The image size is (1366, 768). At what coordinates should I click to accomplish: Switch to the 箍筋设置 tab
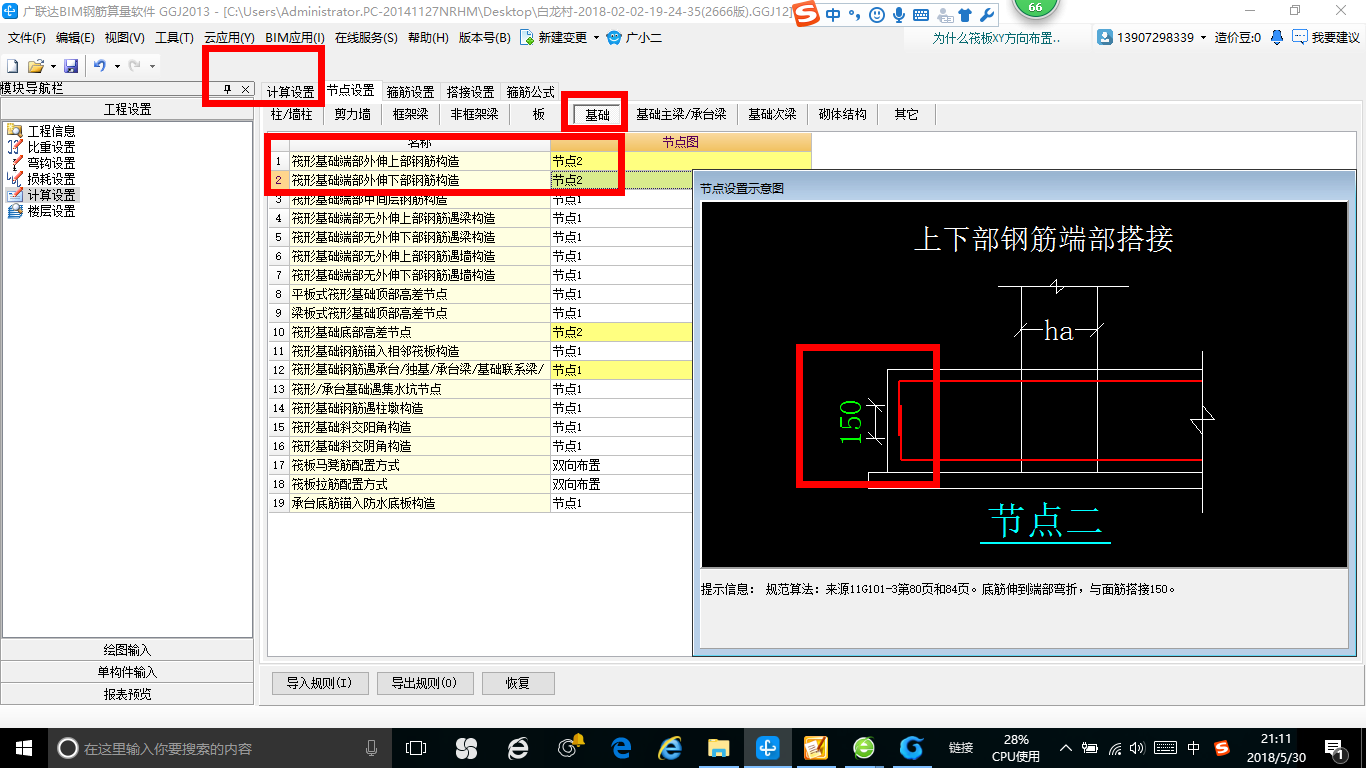(x=410, y=92)
